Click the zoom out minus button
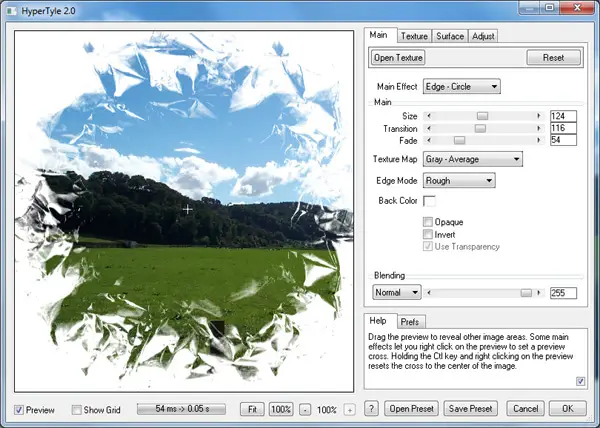Image resolution: width=600 pixels, height=428 pixels. (305, 410)
